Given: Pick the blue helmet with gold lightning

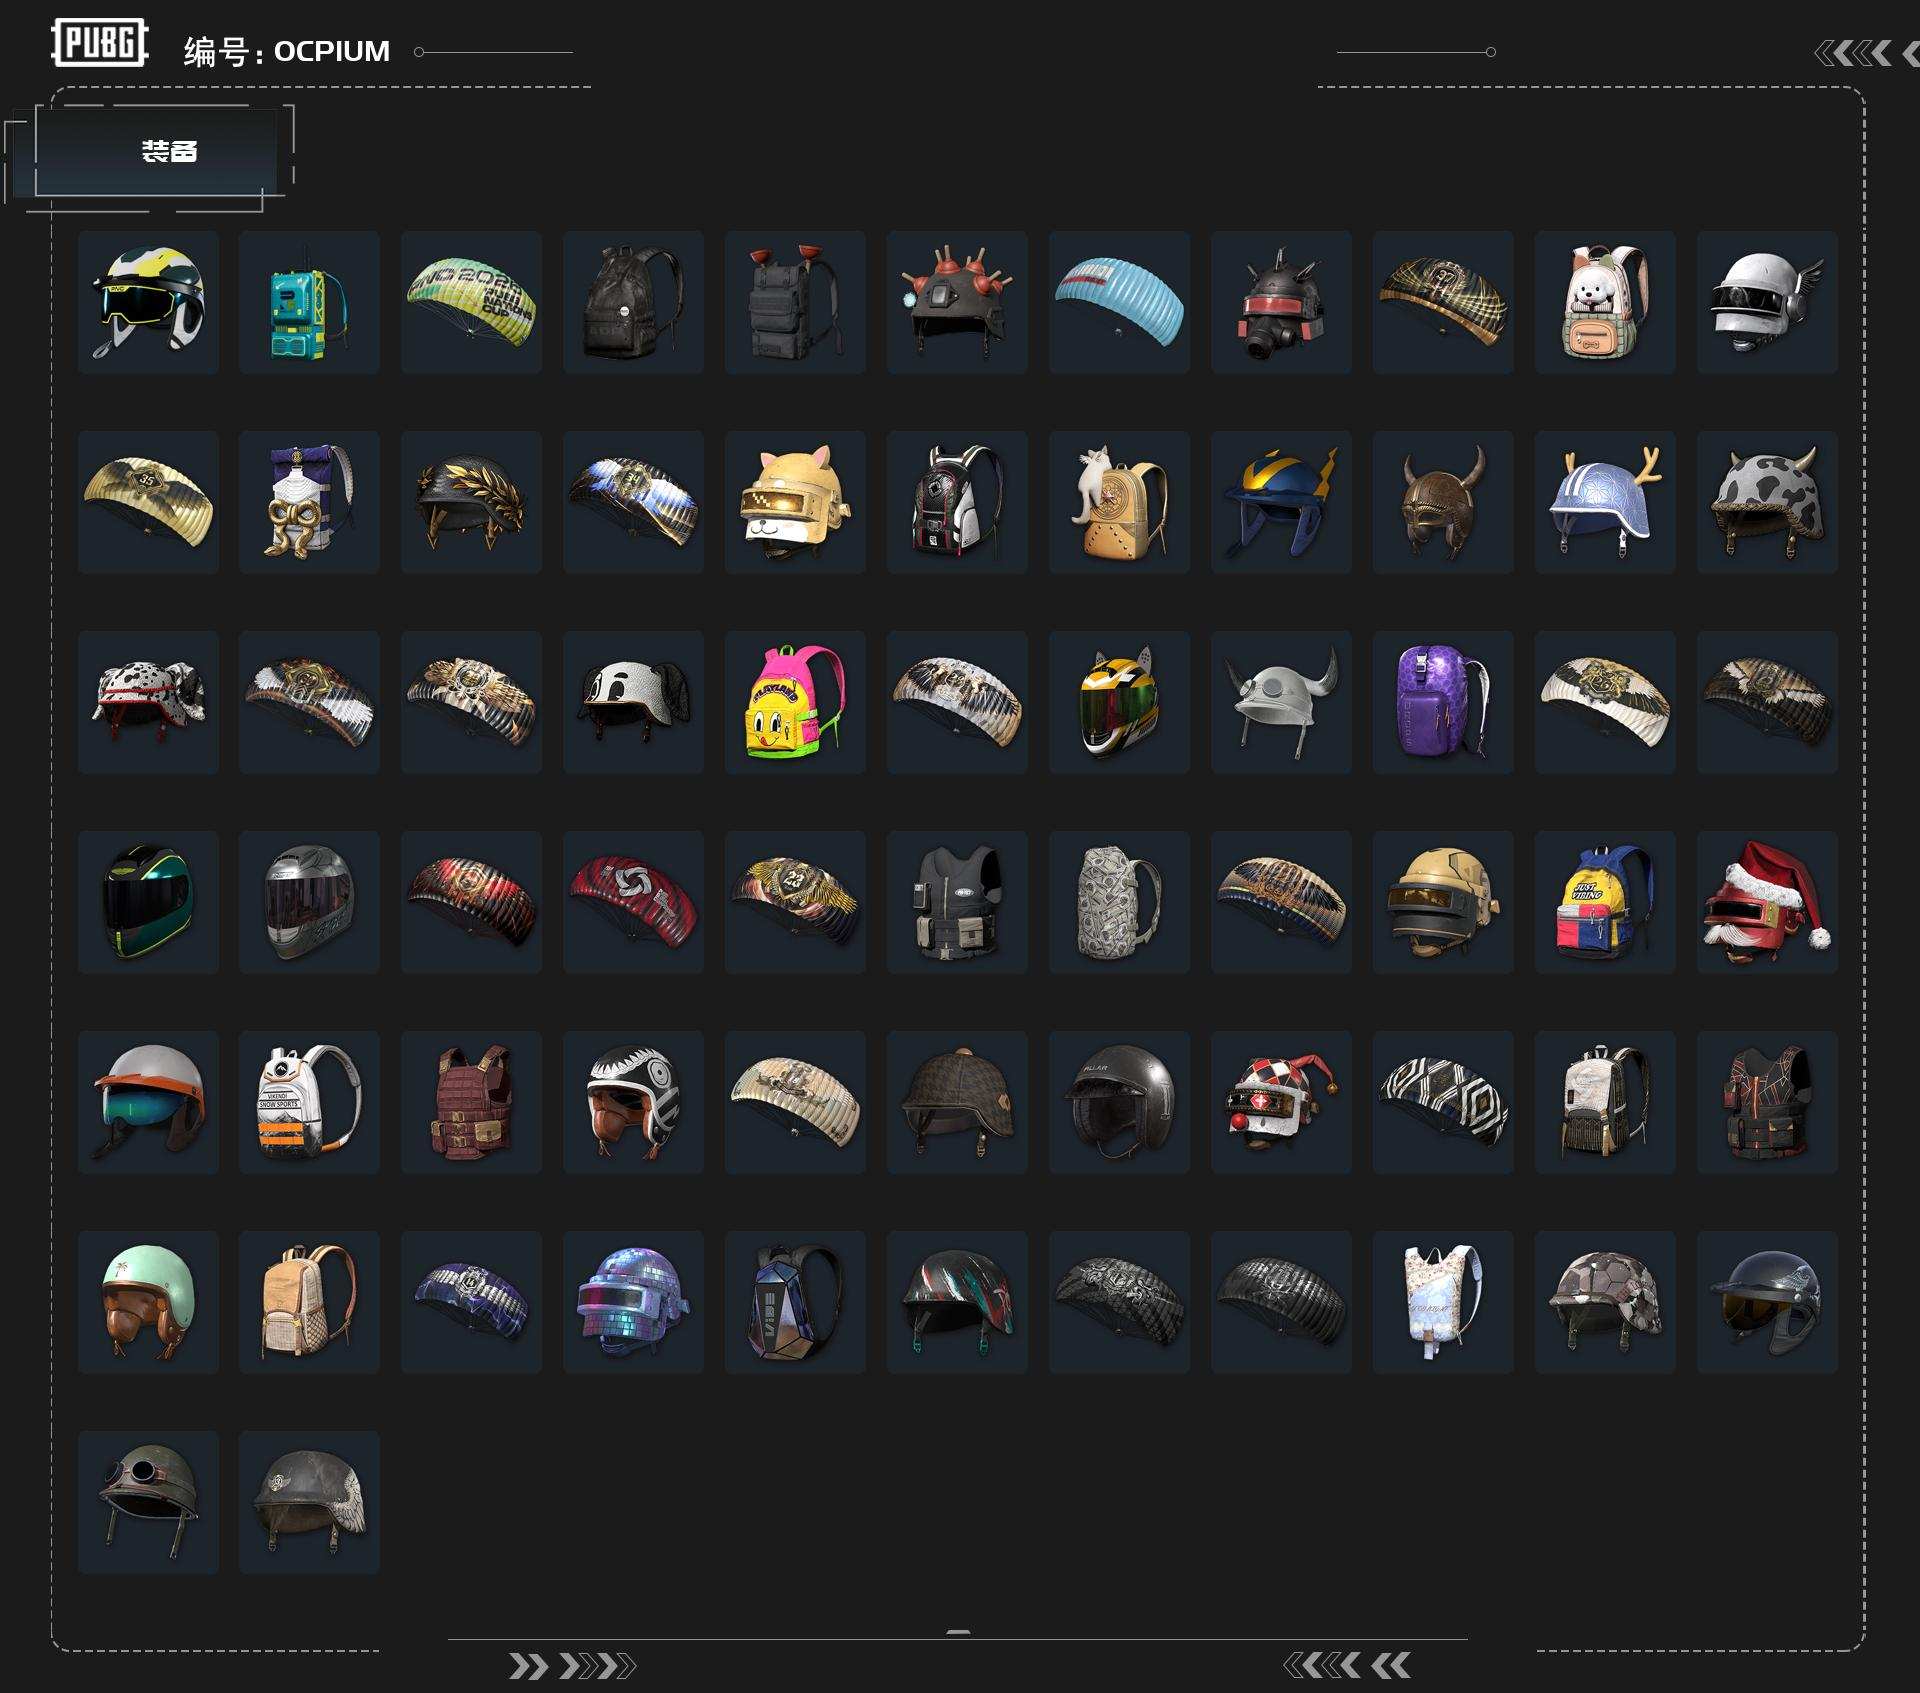Looking at the screenshot, I should coord(1281,502).
